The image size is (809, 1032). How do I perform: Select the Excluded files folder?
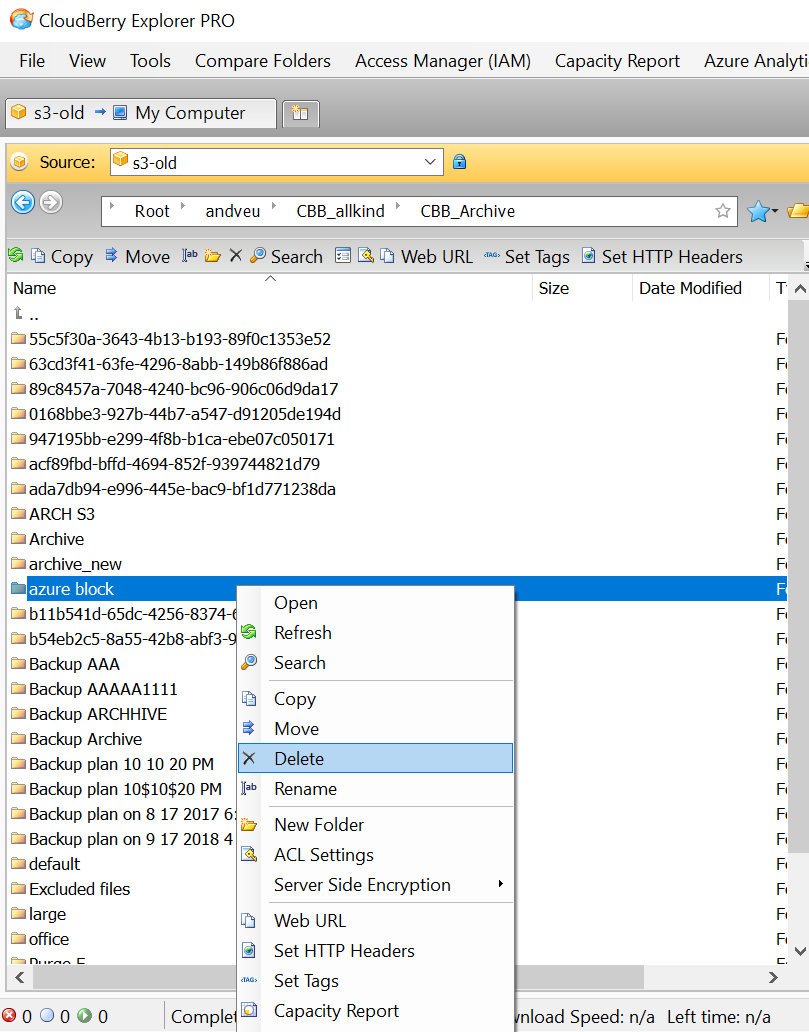point(122,889)
